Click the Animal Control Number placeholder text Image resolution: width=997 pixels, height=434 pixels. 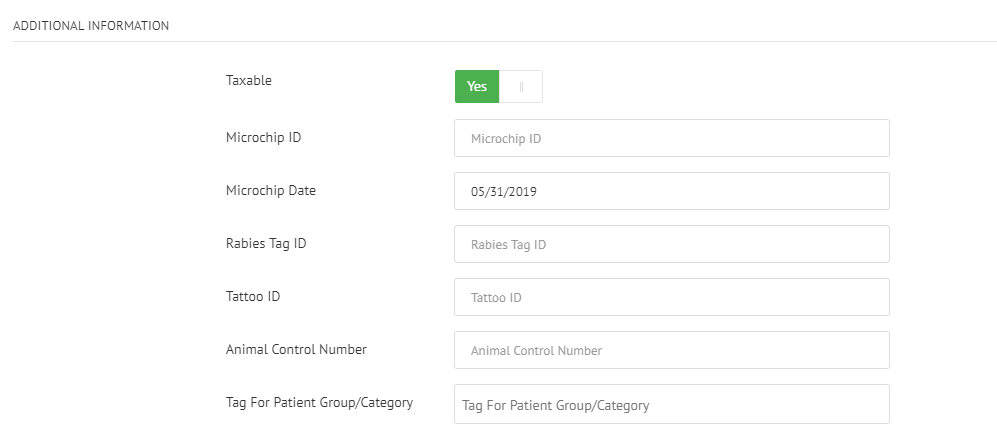click(536, 350)
